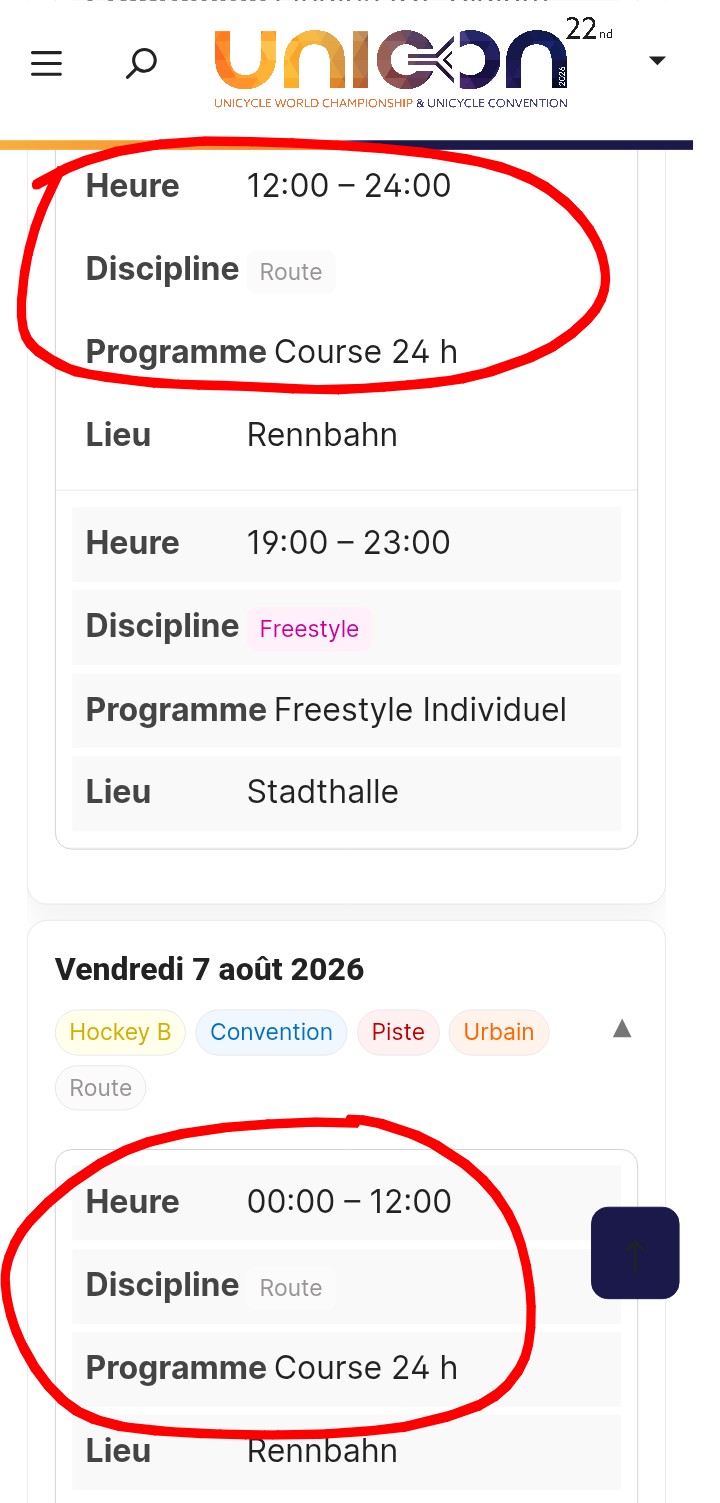Click the Stadthalle venue text
The height and width of the screenshot is (1503, 720).
tap(322, 792)
